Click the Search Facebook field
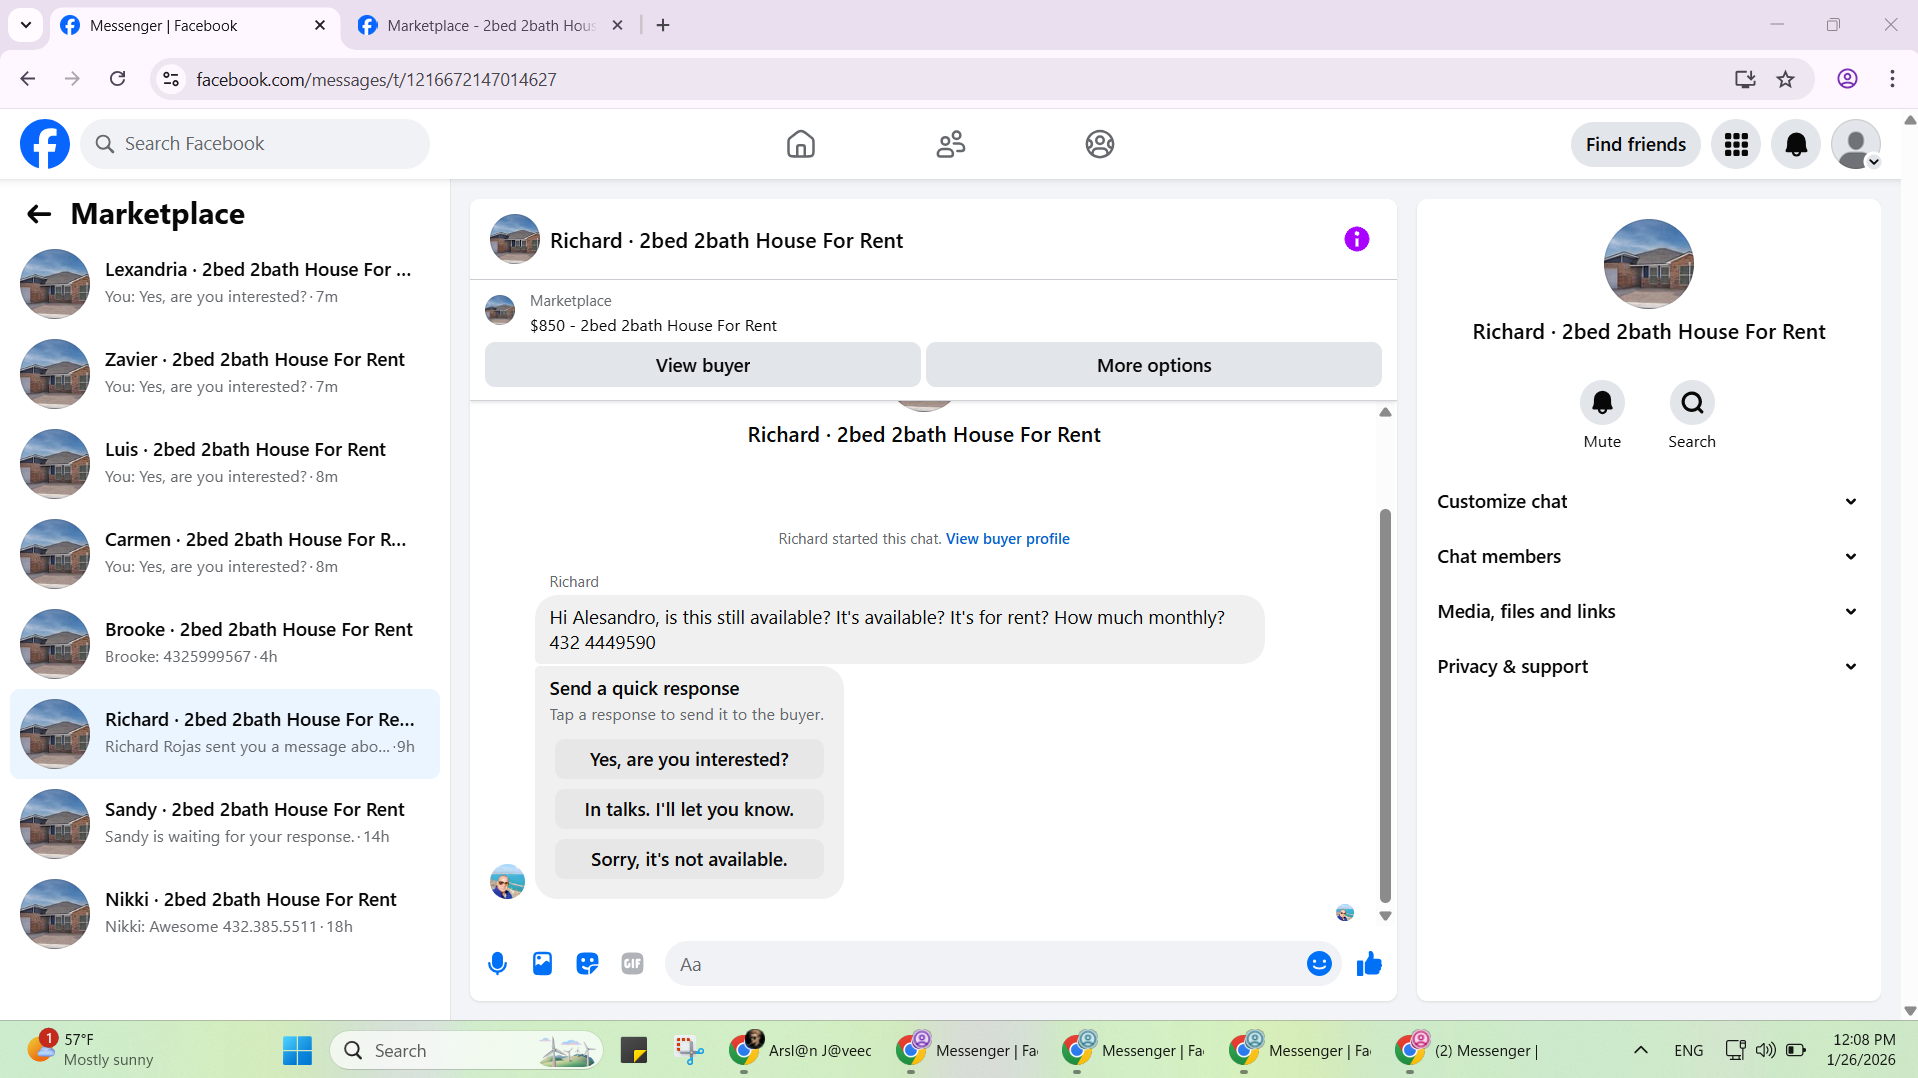Screen dimensions: 1918x1078 [x=255, y=144]
